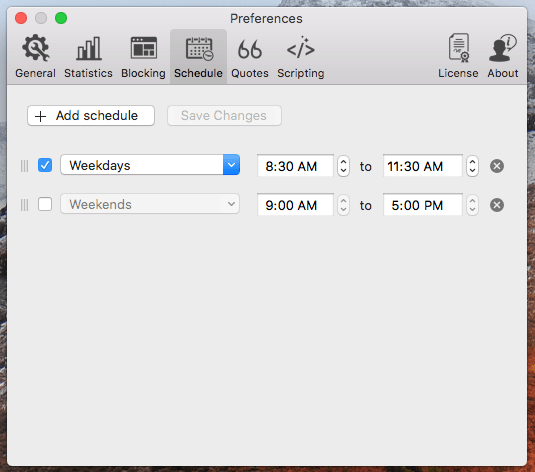Expand the Weekdays day selector dropdown

pyautogui.click(x=150, y=165)
